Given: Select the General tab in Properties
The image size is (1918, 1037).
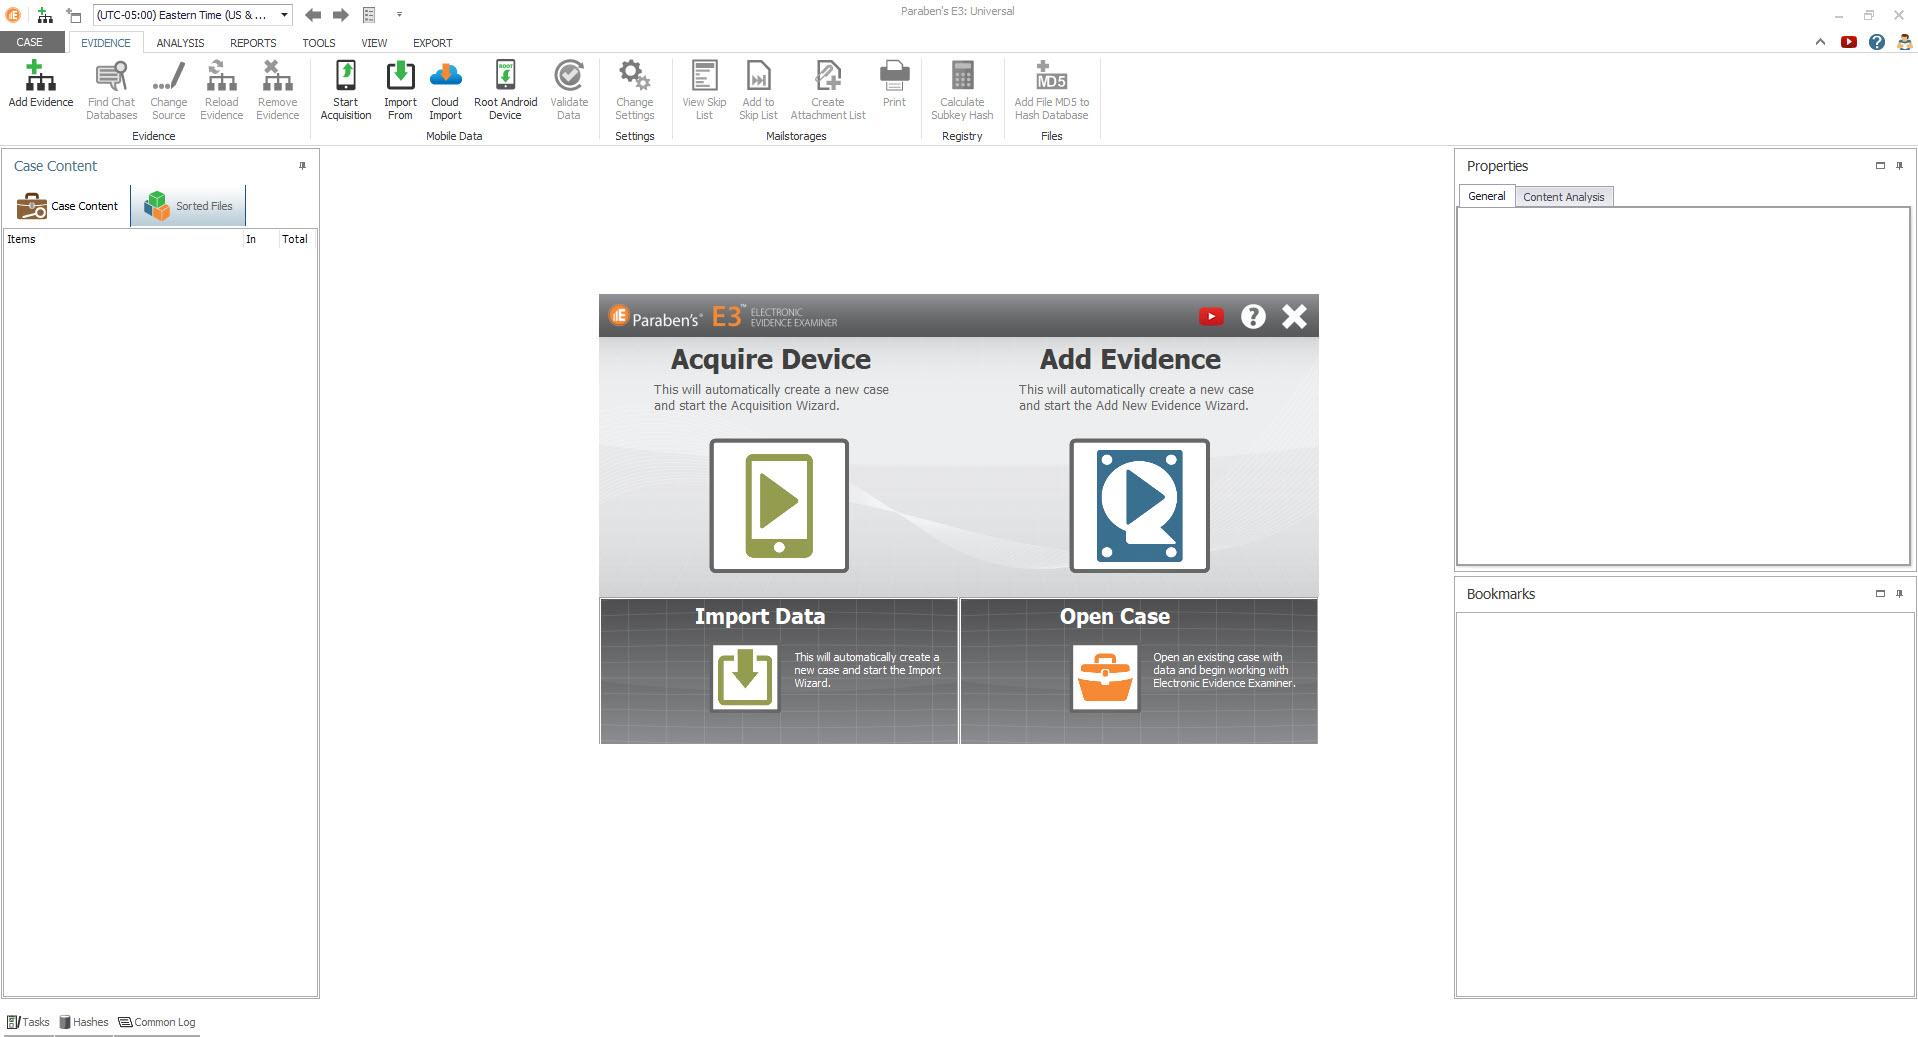Looking at the screenshot, I should [x=1486, y=196].
